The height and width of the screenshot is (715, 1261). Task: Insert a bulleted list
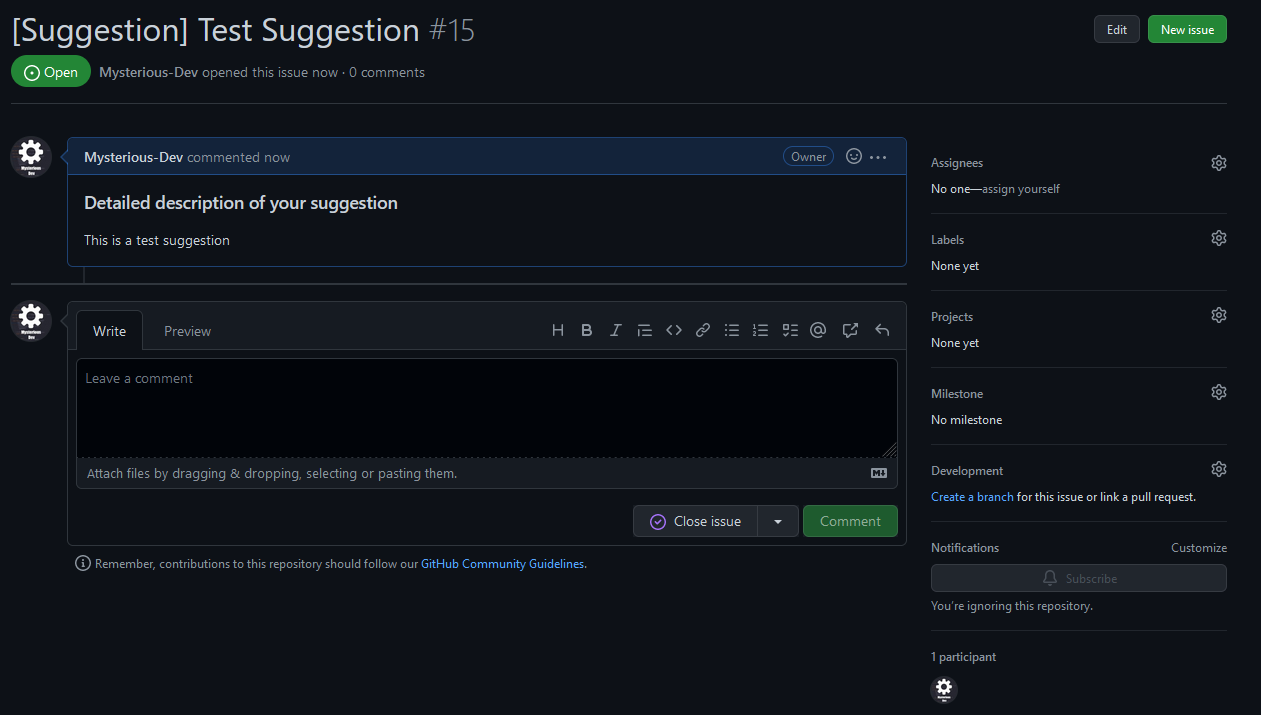(732, 330)
